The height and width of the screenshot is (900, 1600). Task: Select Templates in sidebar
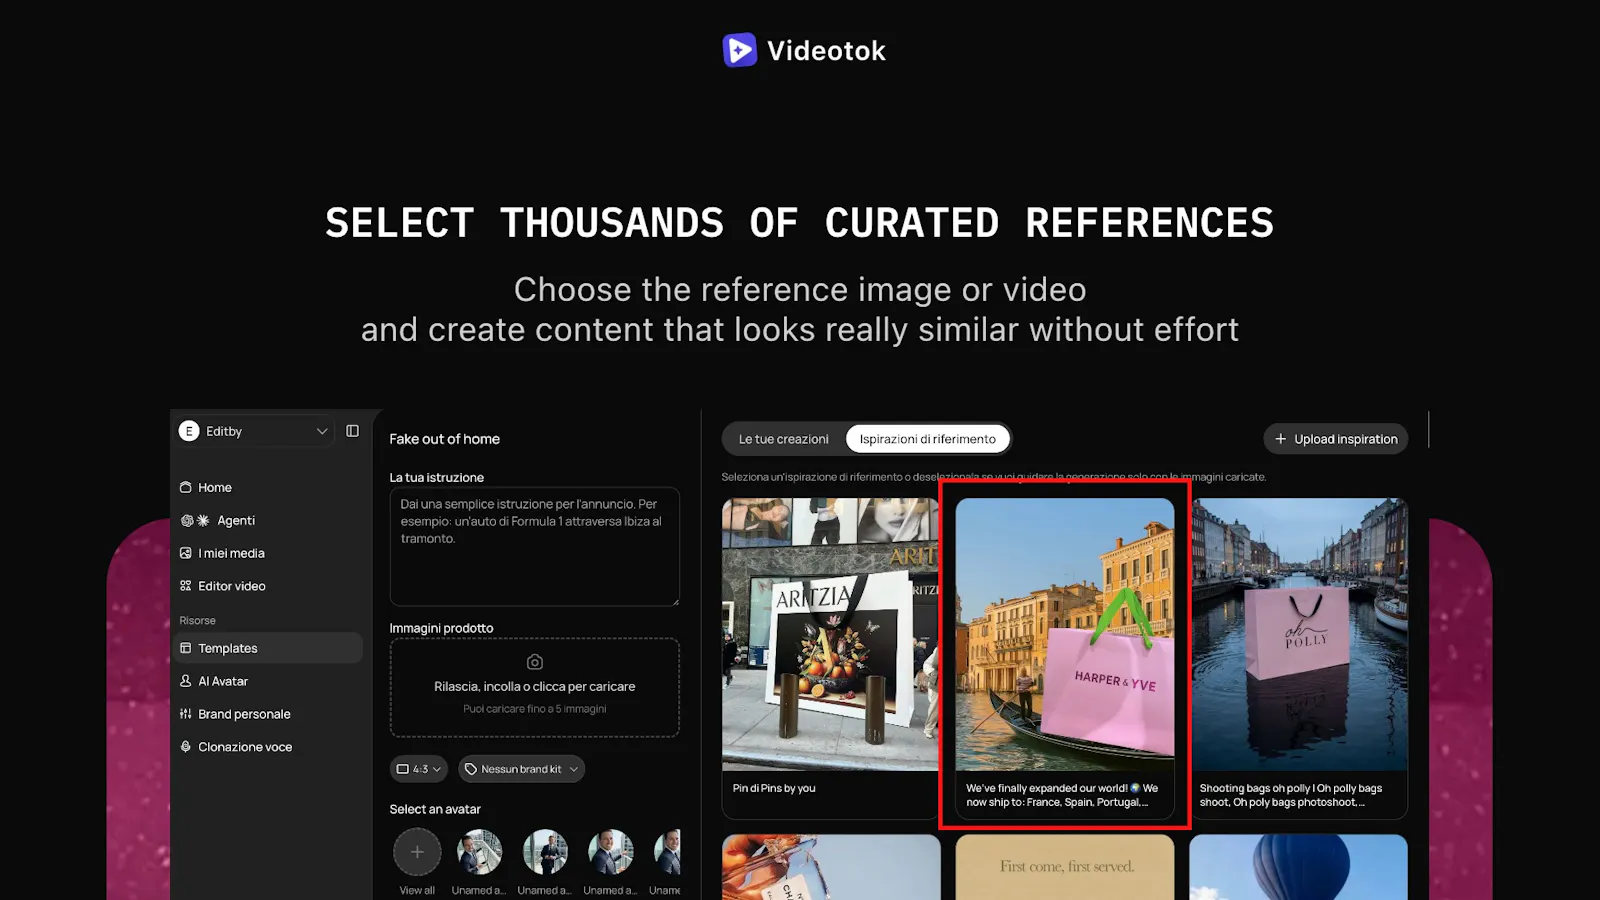(268, 648)
